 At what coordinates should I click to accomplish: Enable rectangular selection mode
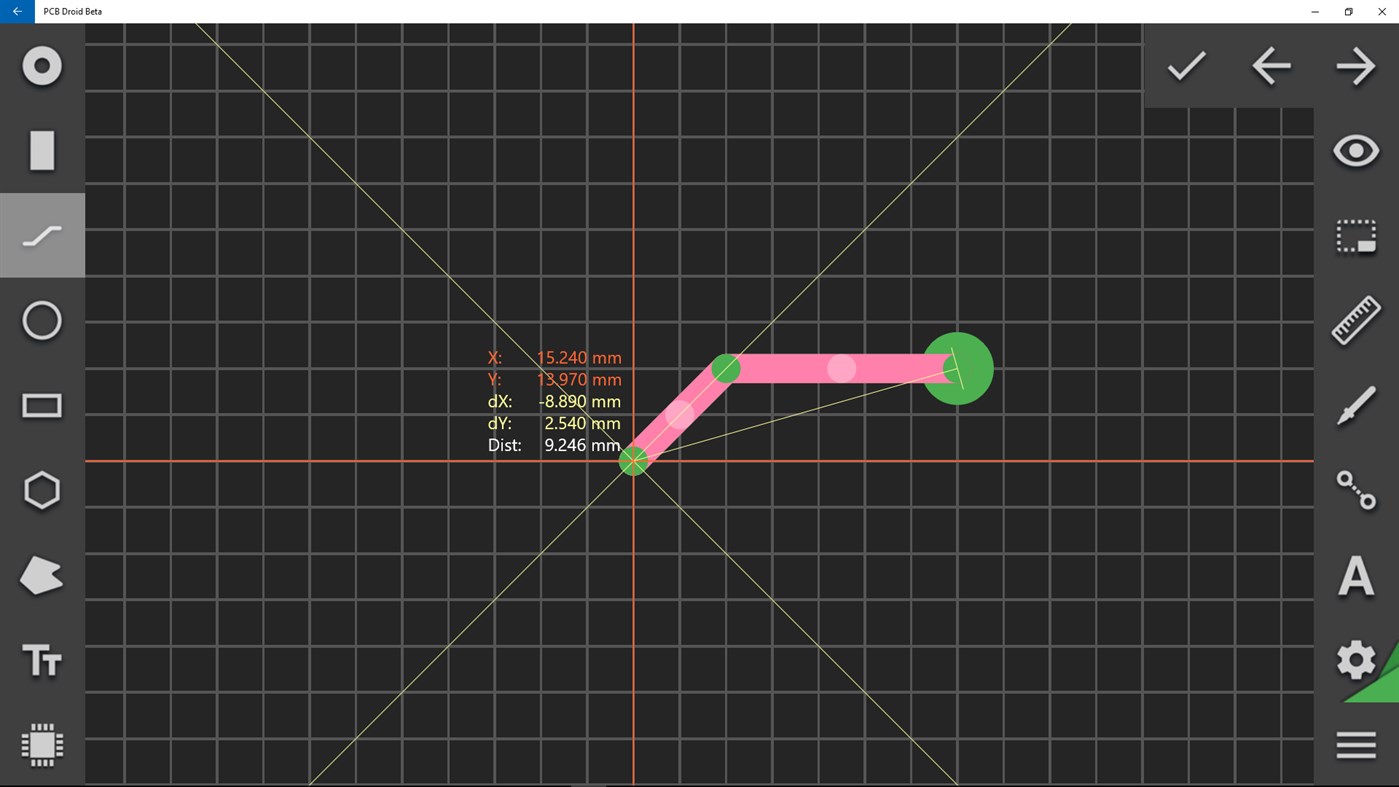click(x=1355, y=234)
